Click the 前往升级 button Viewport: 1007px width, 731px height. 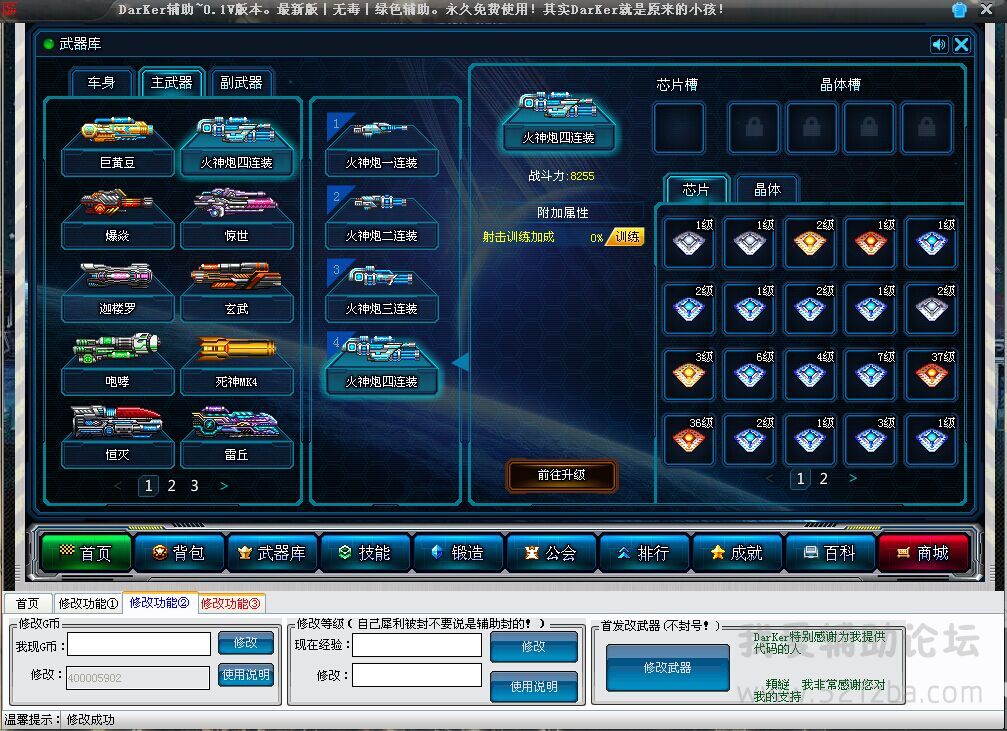561,475
